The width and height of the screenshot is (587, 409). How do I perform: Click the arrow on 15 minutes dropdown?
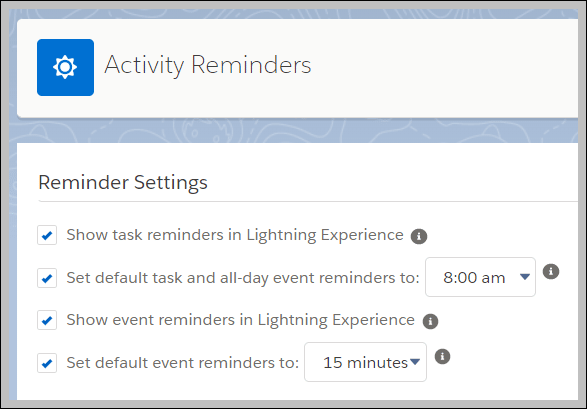click(415, 362)
